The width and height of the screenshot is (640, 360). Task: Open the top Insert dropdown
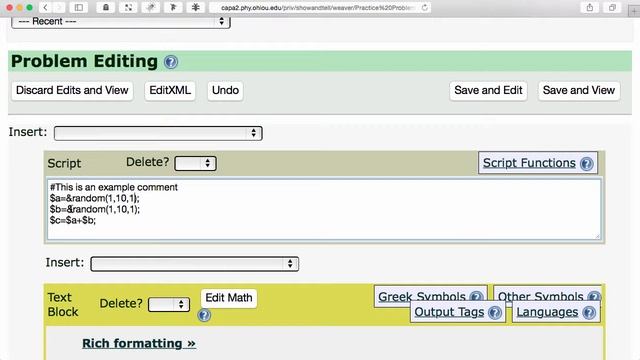[158, 133]
